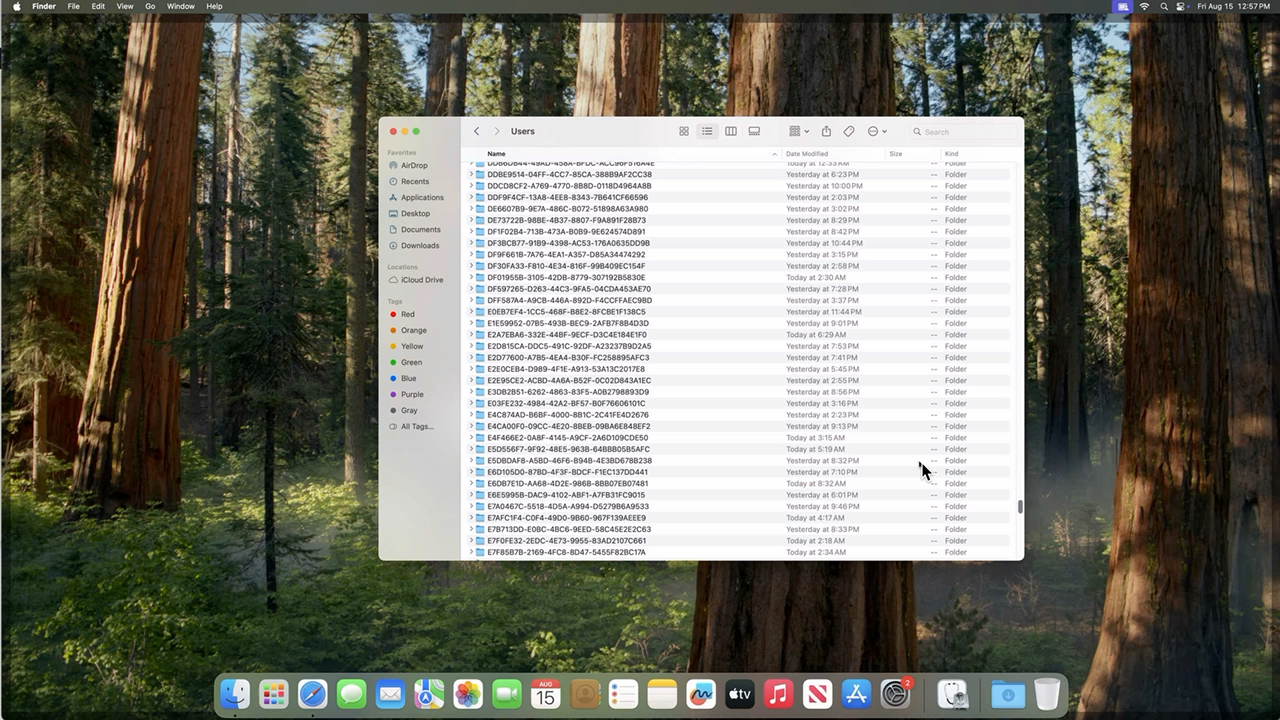Open the Go menu
1280x720 pixels.
point(150,6)
